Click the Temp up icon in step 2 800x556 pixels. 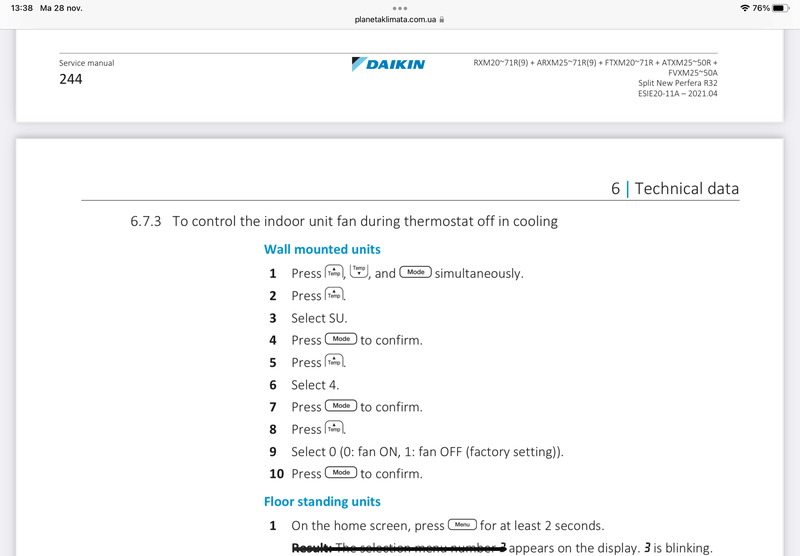[334, 295]
